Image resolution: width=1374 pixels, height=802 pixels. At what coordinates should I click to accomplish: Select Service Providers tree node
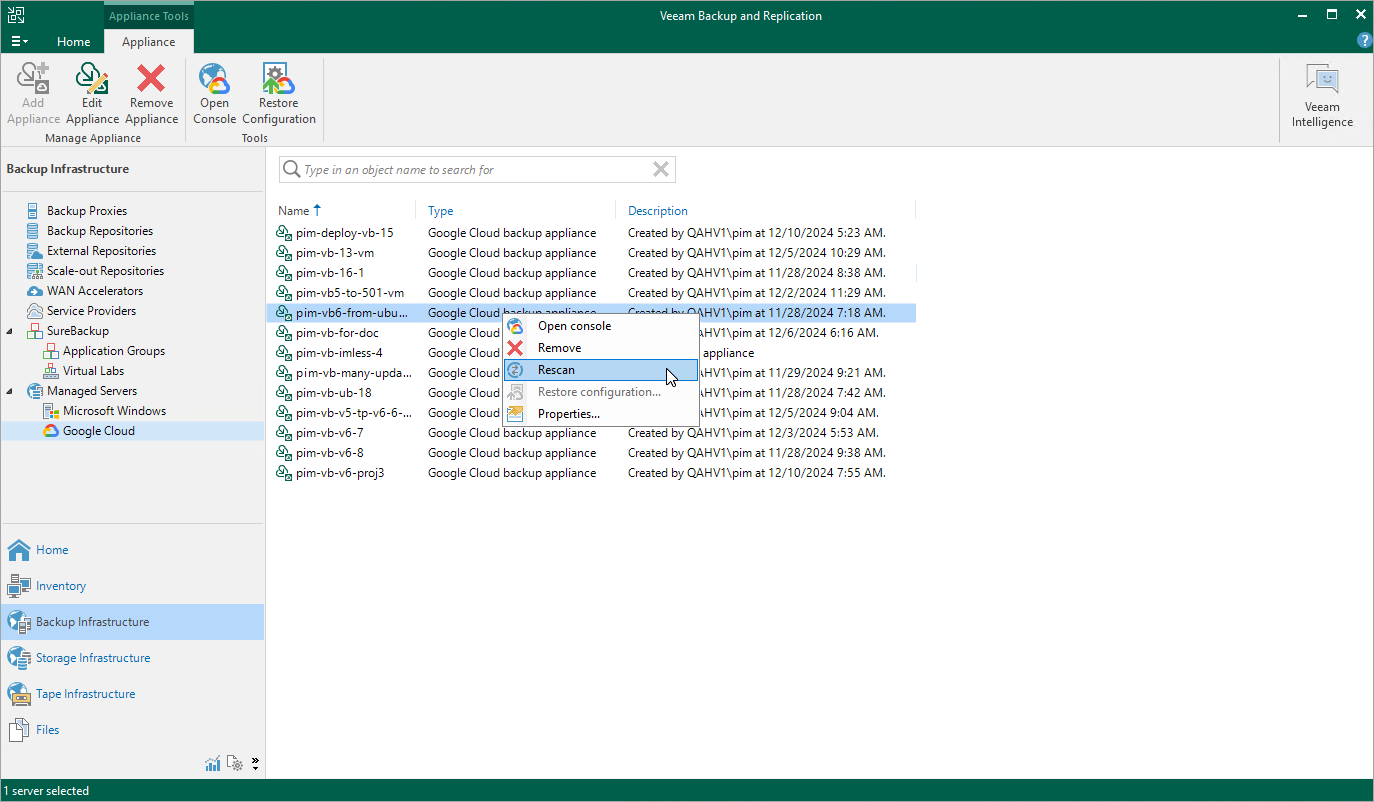[92, 311]
